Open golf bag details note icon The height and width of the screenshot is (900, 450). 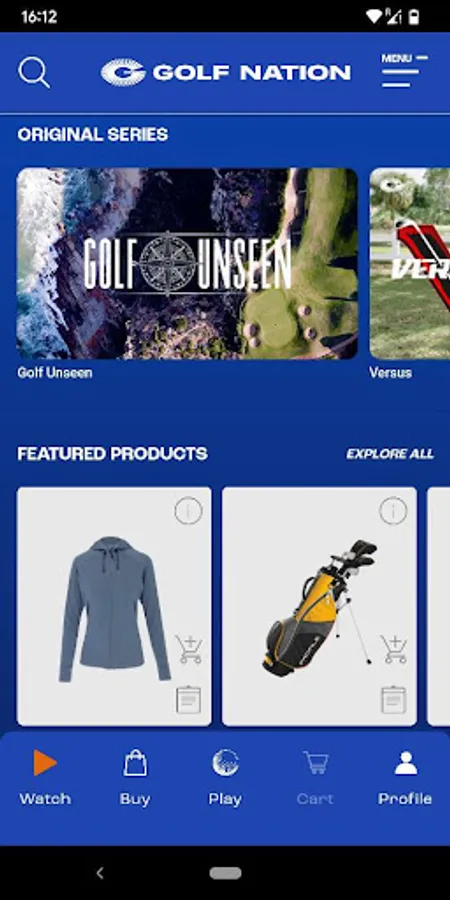coord(393,700)
